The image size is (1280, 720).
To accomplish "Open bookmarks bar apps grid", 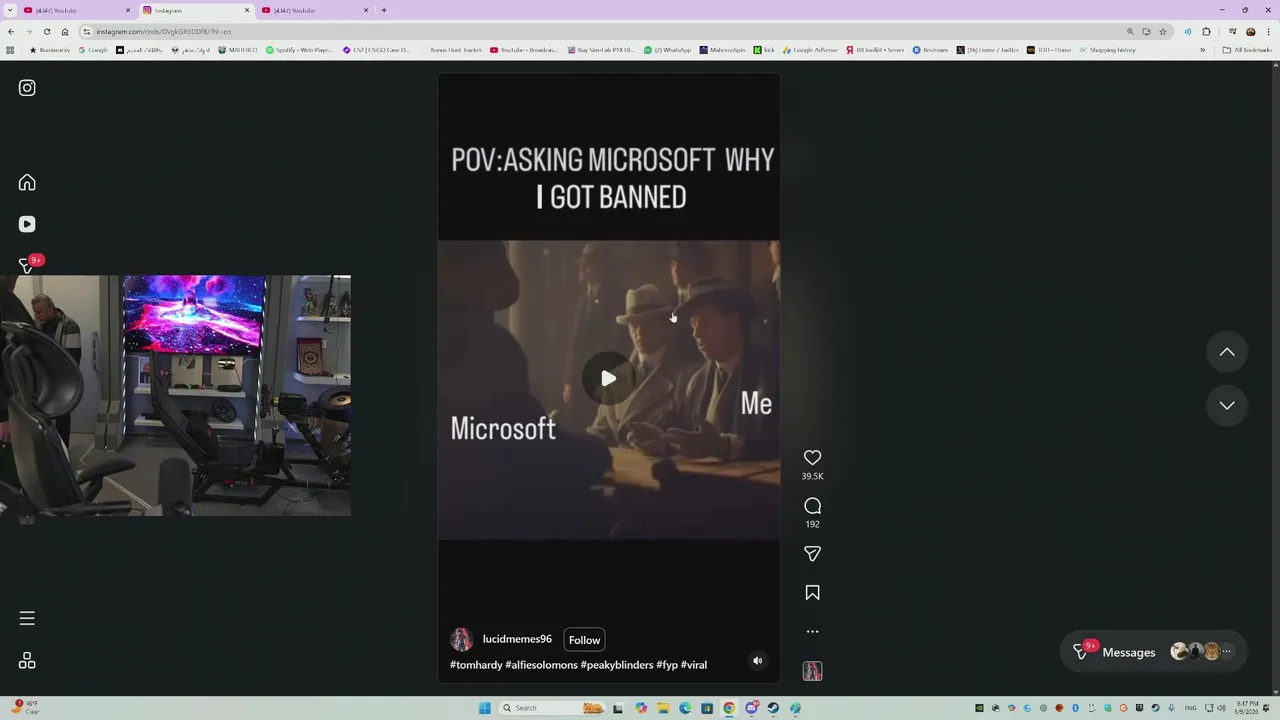I will point(10,50).
